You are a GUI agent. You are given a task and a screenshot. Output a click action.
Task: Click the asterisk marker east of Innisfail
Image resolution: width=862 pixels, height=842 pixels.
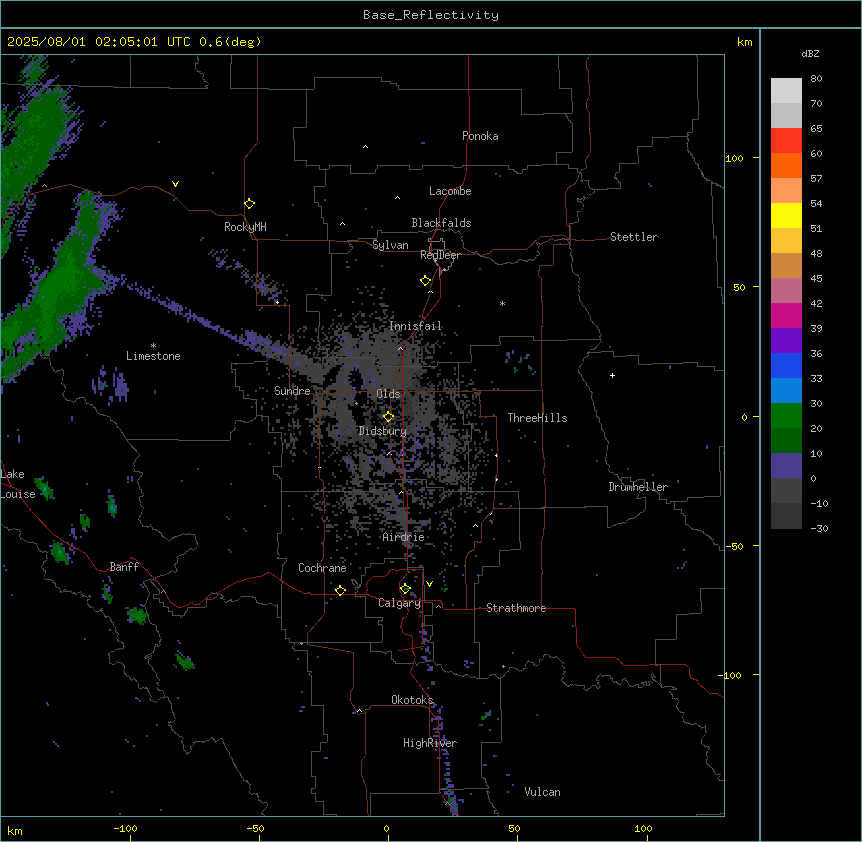point(502,303)
